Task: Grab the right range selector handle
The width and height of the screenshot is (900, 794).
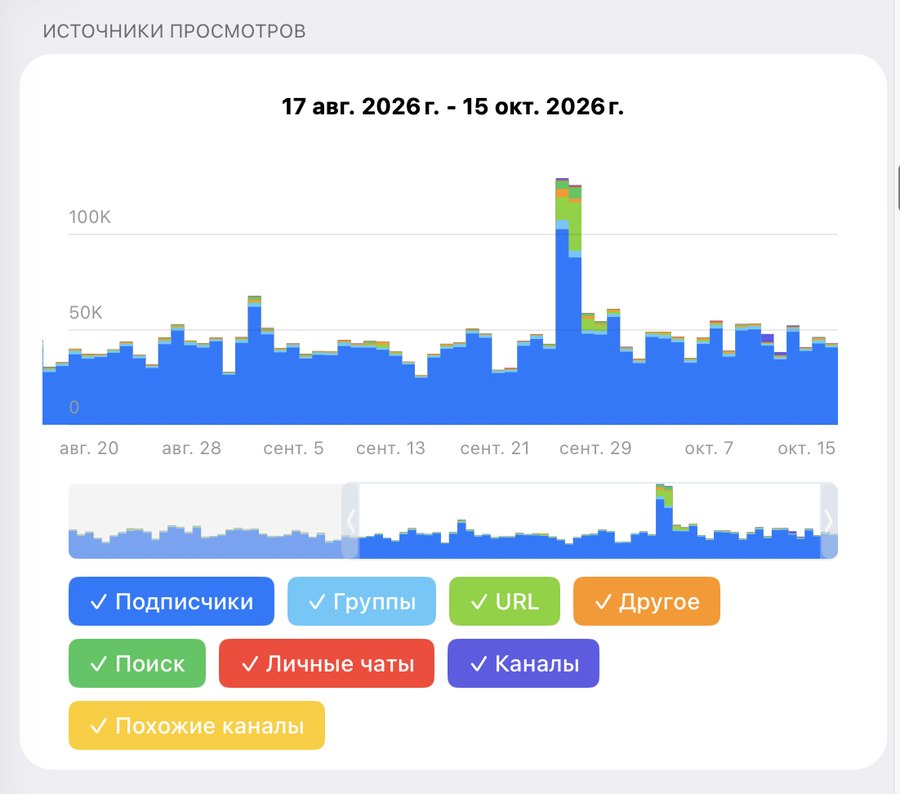Action: click(x=829, y=521)
